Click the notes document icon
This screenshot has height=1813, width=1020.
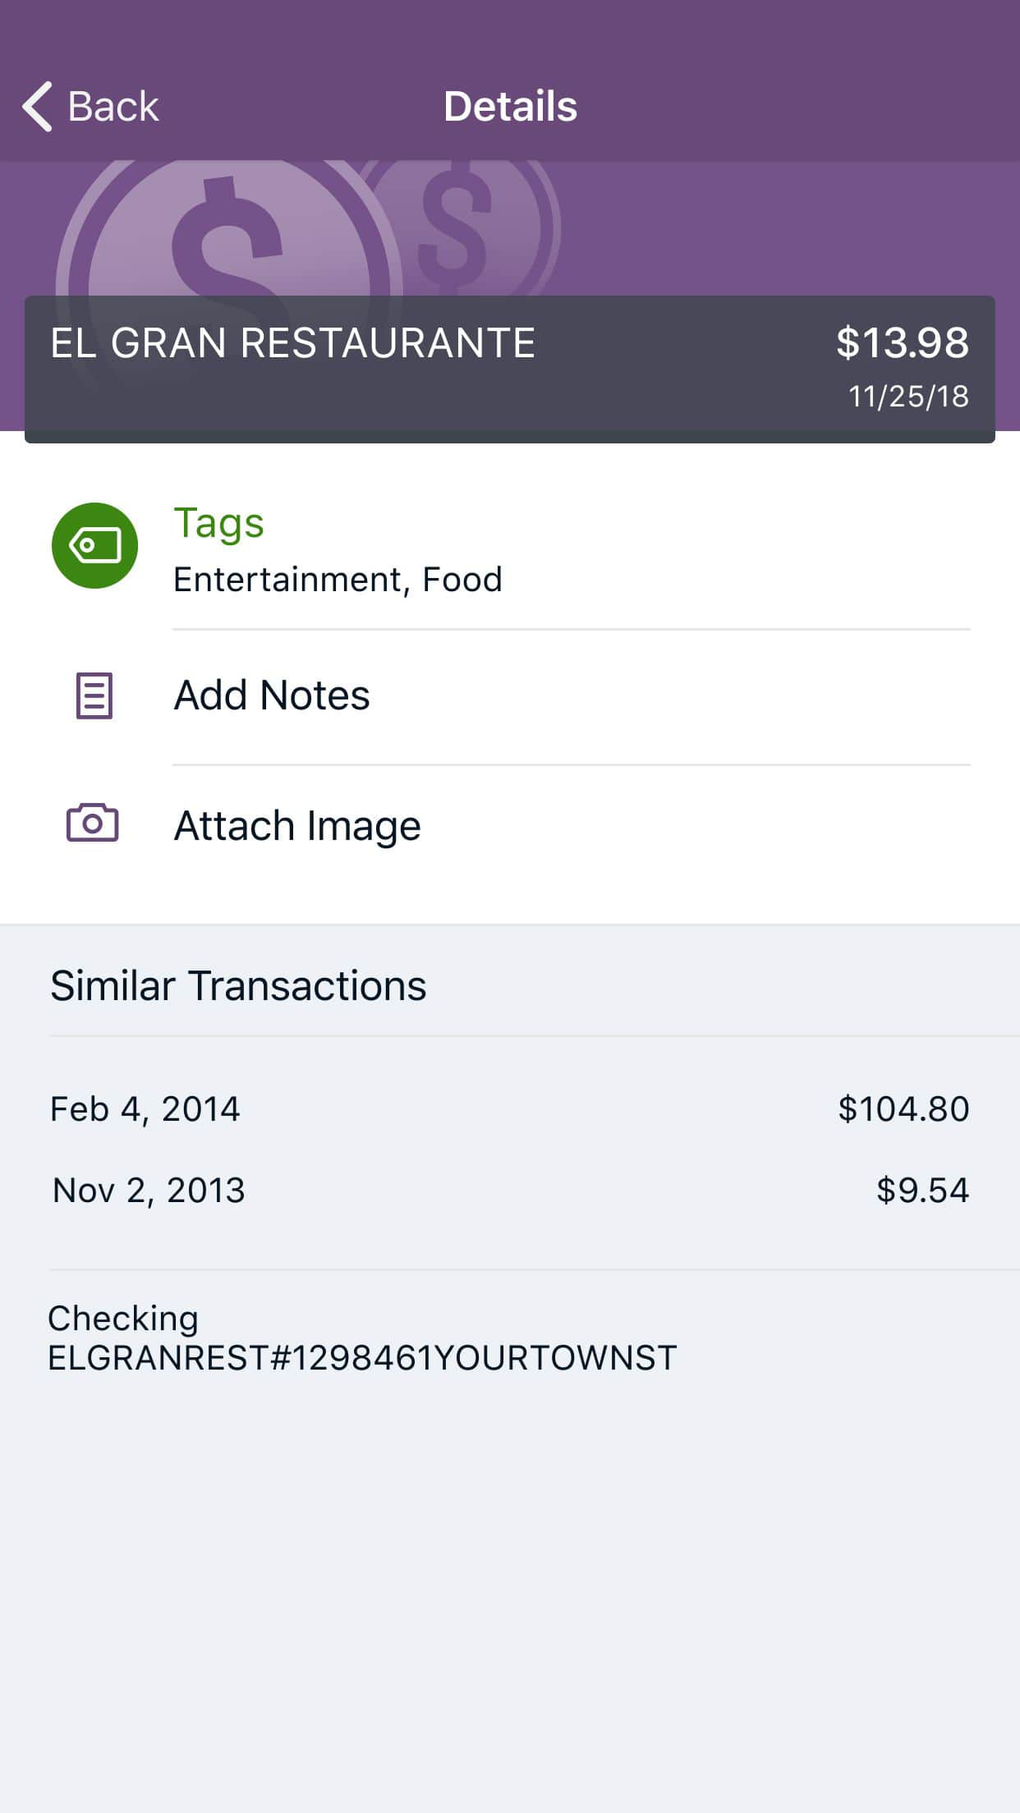point(94,696)
